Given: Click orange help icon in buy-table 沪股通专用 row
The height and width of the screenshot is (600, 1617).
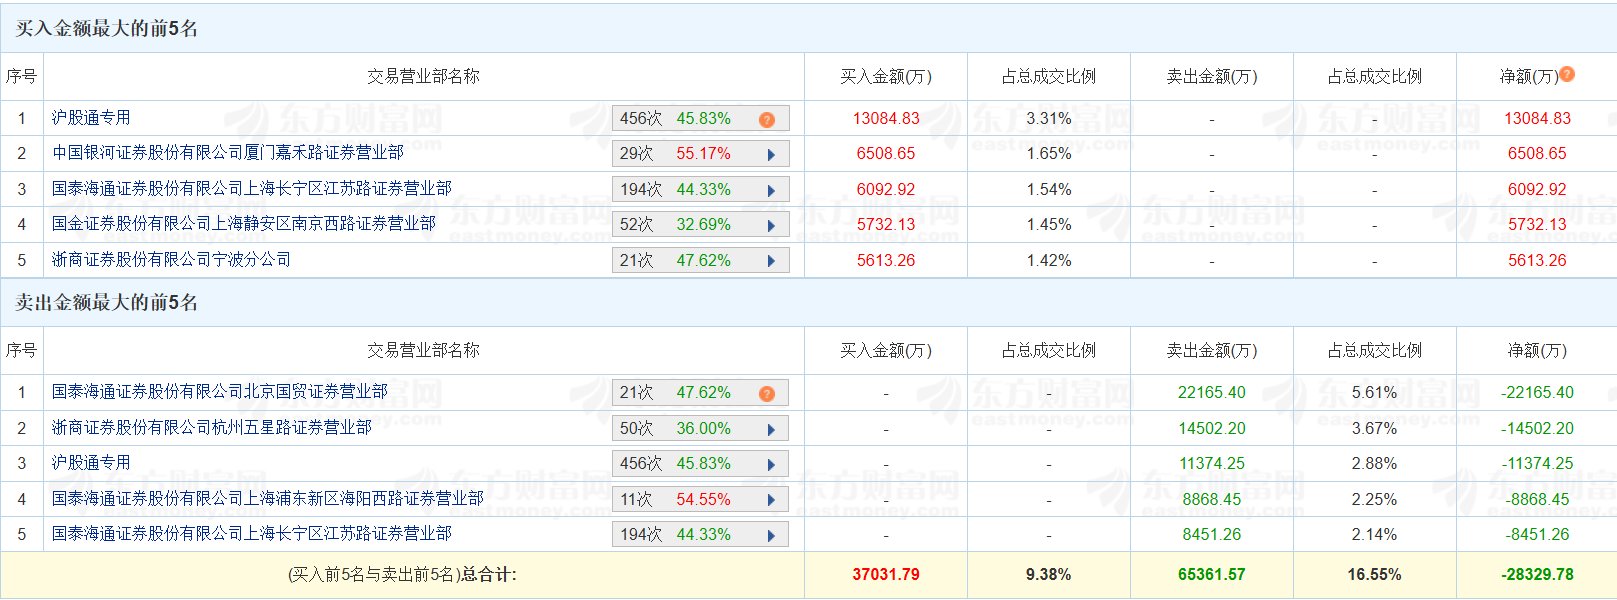Looking at the screenshot, I should pyautogui.click(x=766, y=120).
